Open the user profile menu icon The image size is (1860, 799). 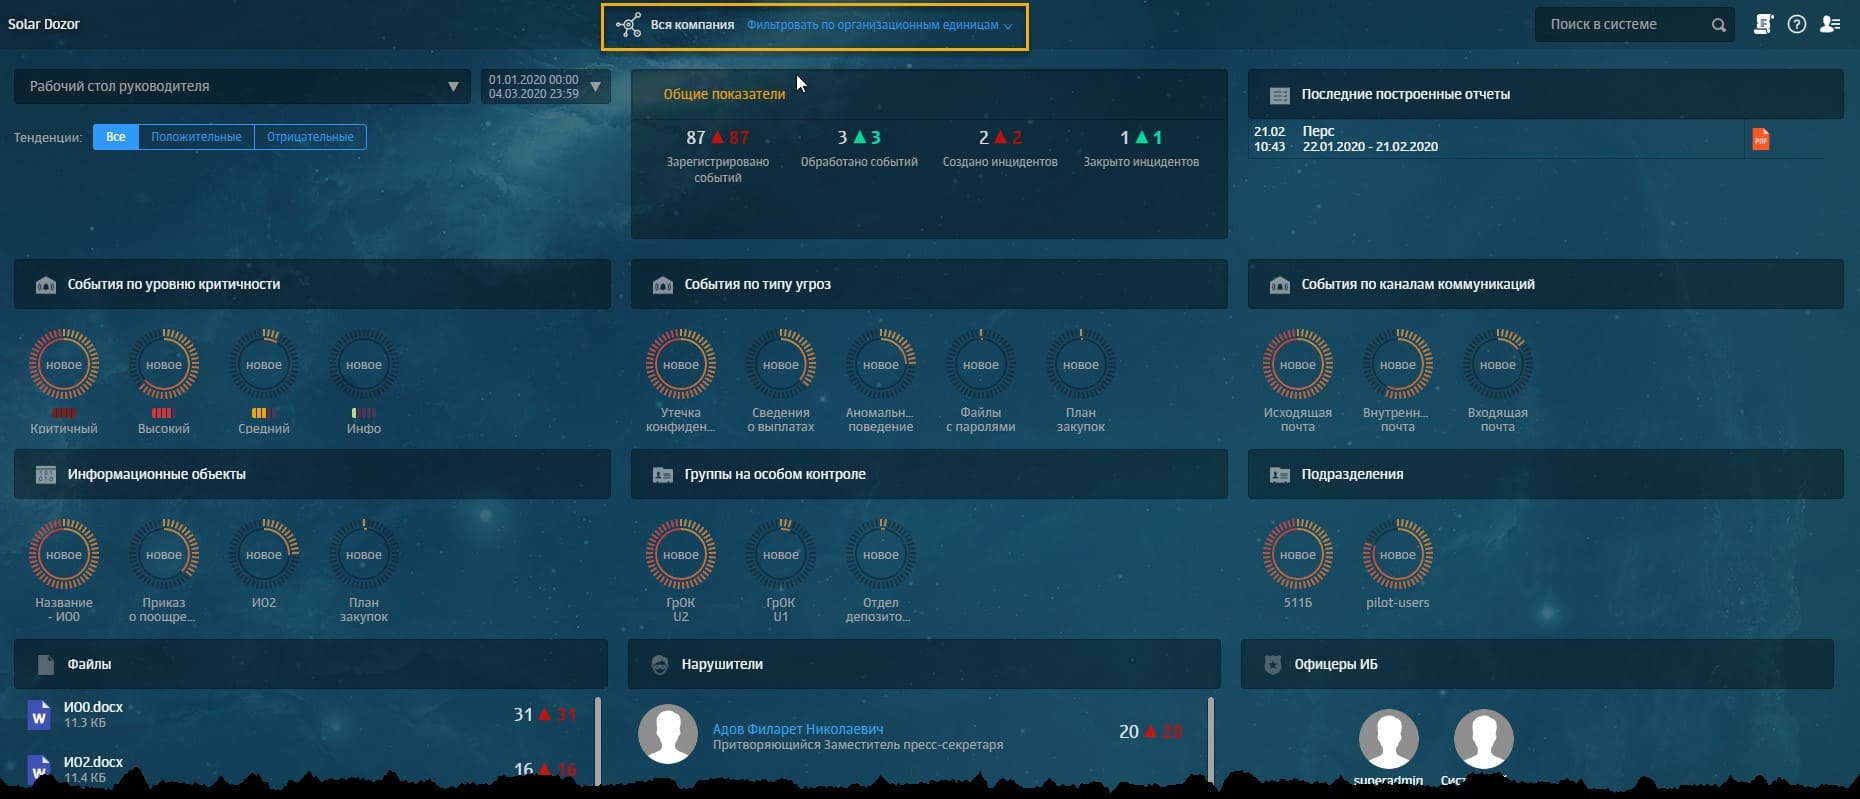[x=1830, y=24]
